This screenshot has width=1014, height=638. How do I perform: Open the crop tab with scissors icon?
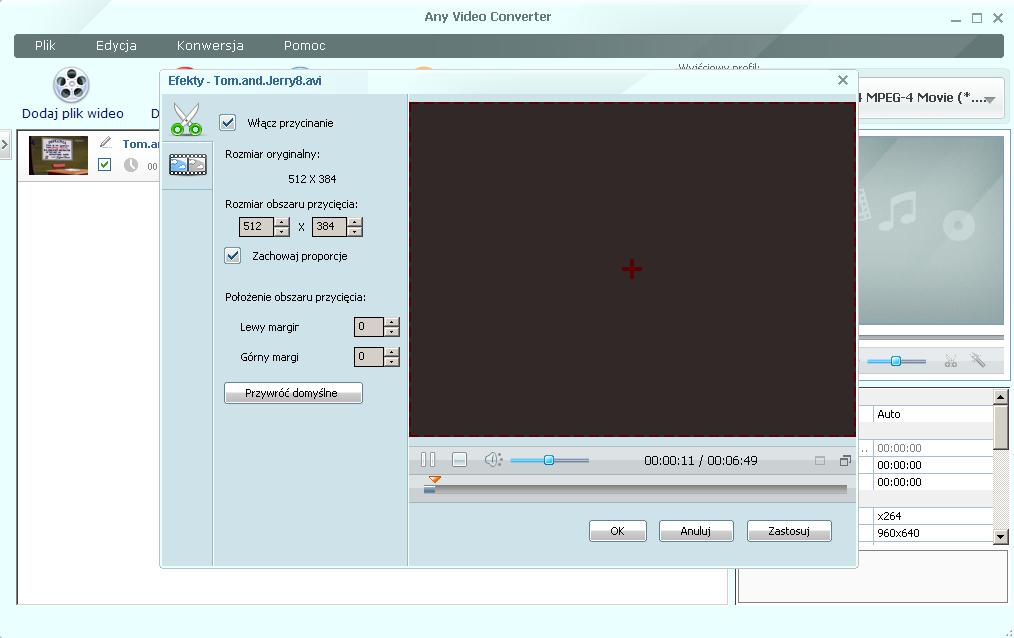pos(186,119)
